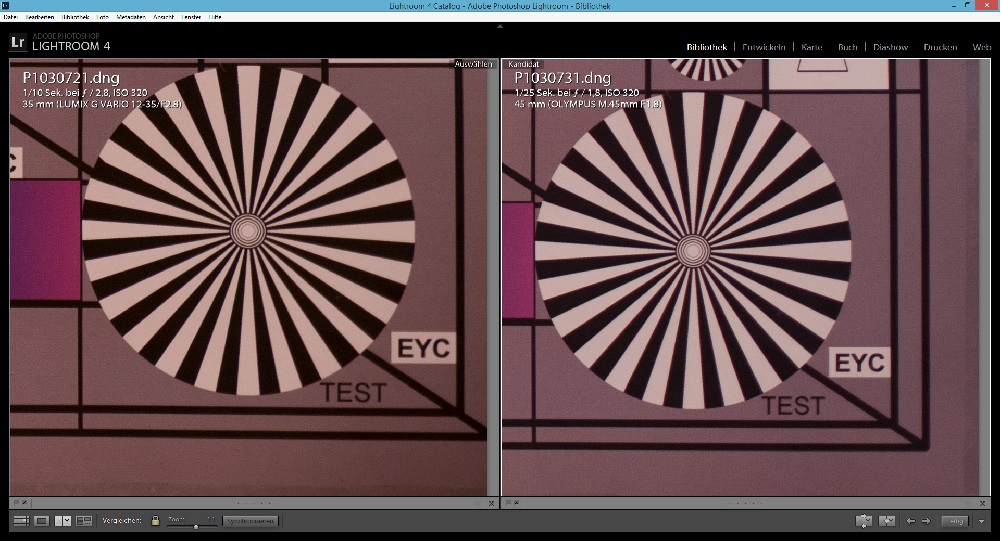The height and width of the screenshot is (542, 1001).
Task: Switch to the Web module
Action: coord(982,47)
